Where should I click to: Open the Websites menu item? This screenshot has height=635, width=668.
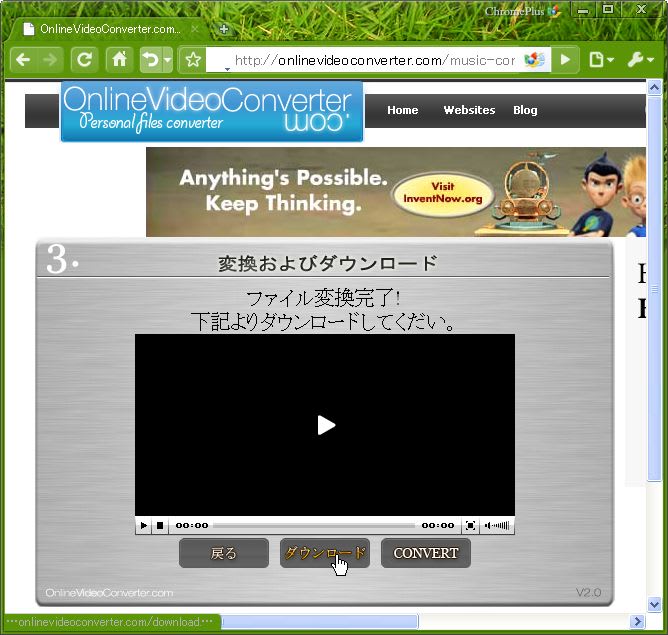point(469,110)
